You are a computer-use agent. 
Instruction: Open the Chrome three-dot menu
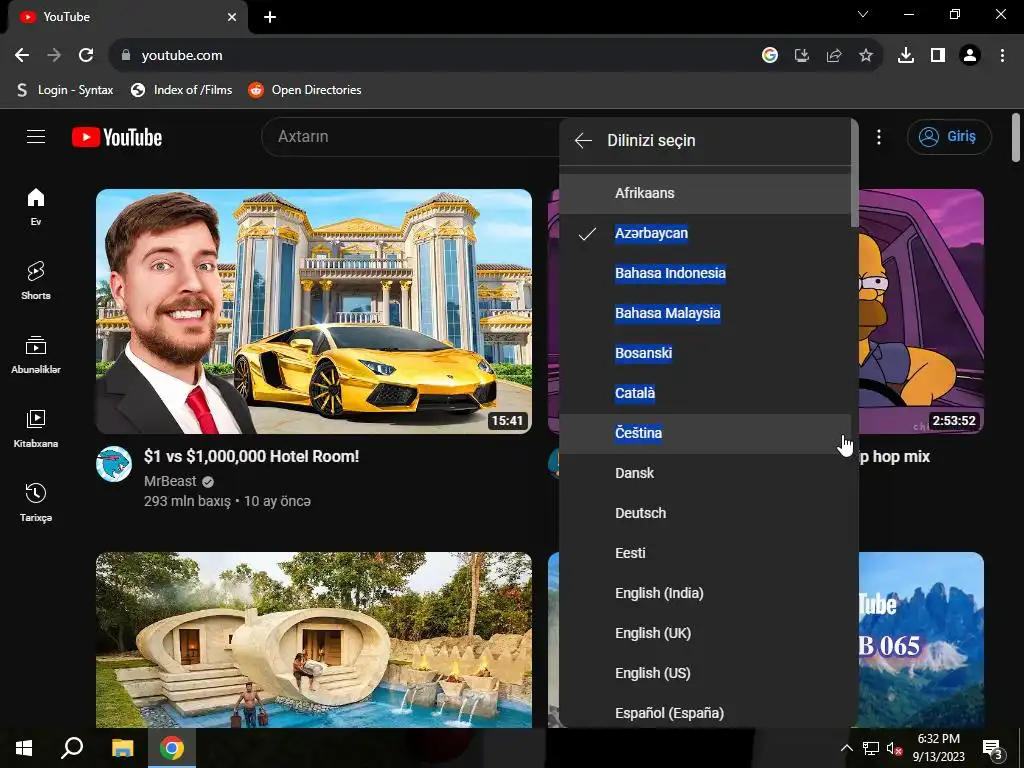(1002, 56)
